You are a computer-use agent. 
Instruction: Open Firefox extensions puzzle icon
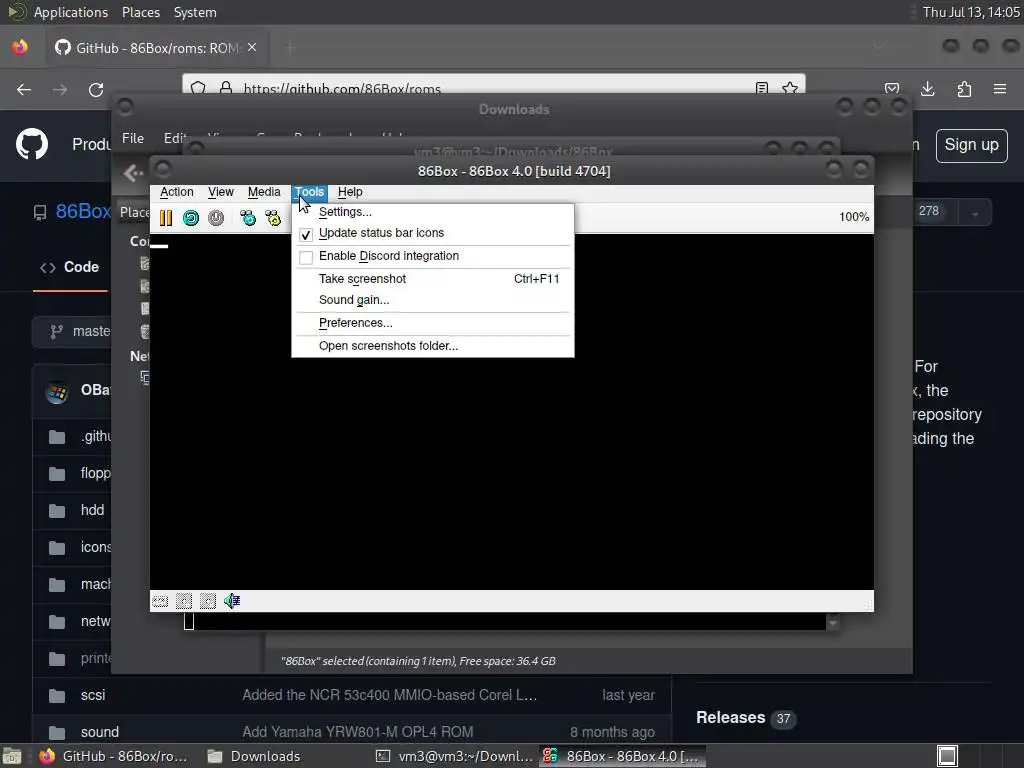tap(964, 89)
